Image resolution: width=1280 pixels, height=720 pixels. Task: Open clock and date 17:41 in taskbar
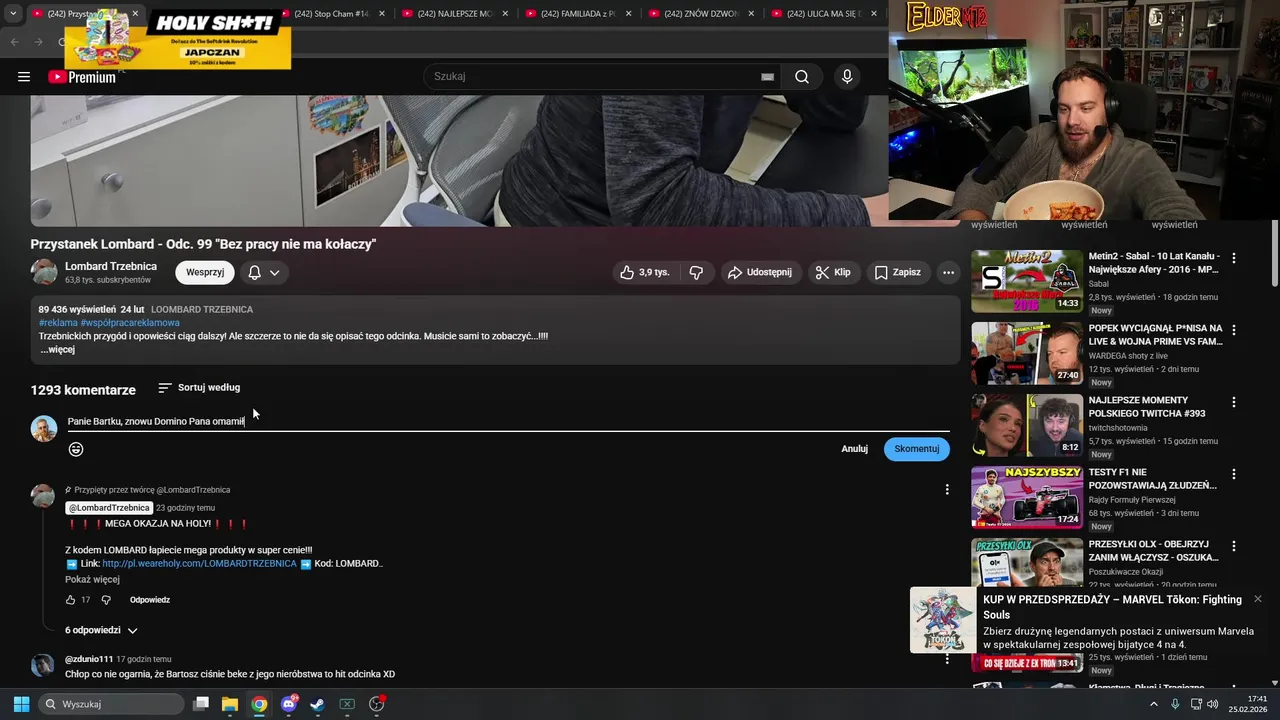tap(1248, 704)
